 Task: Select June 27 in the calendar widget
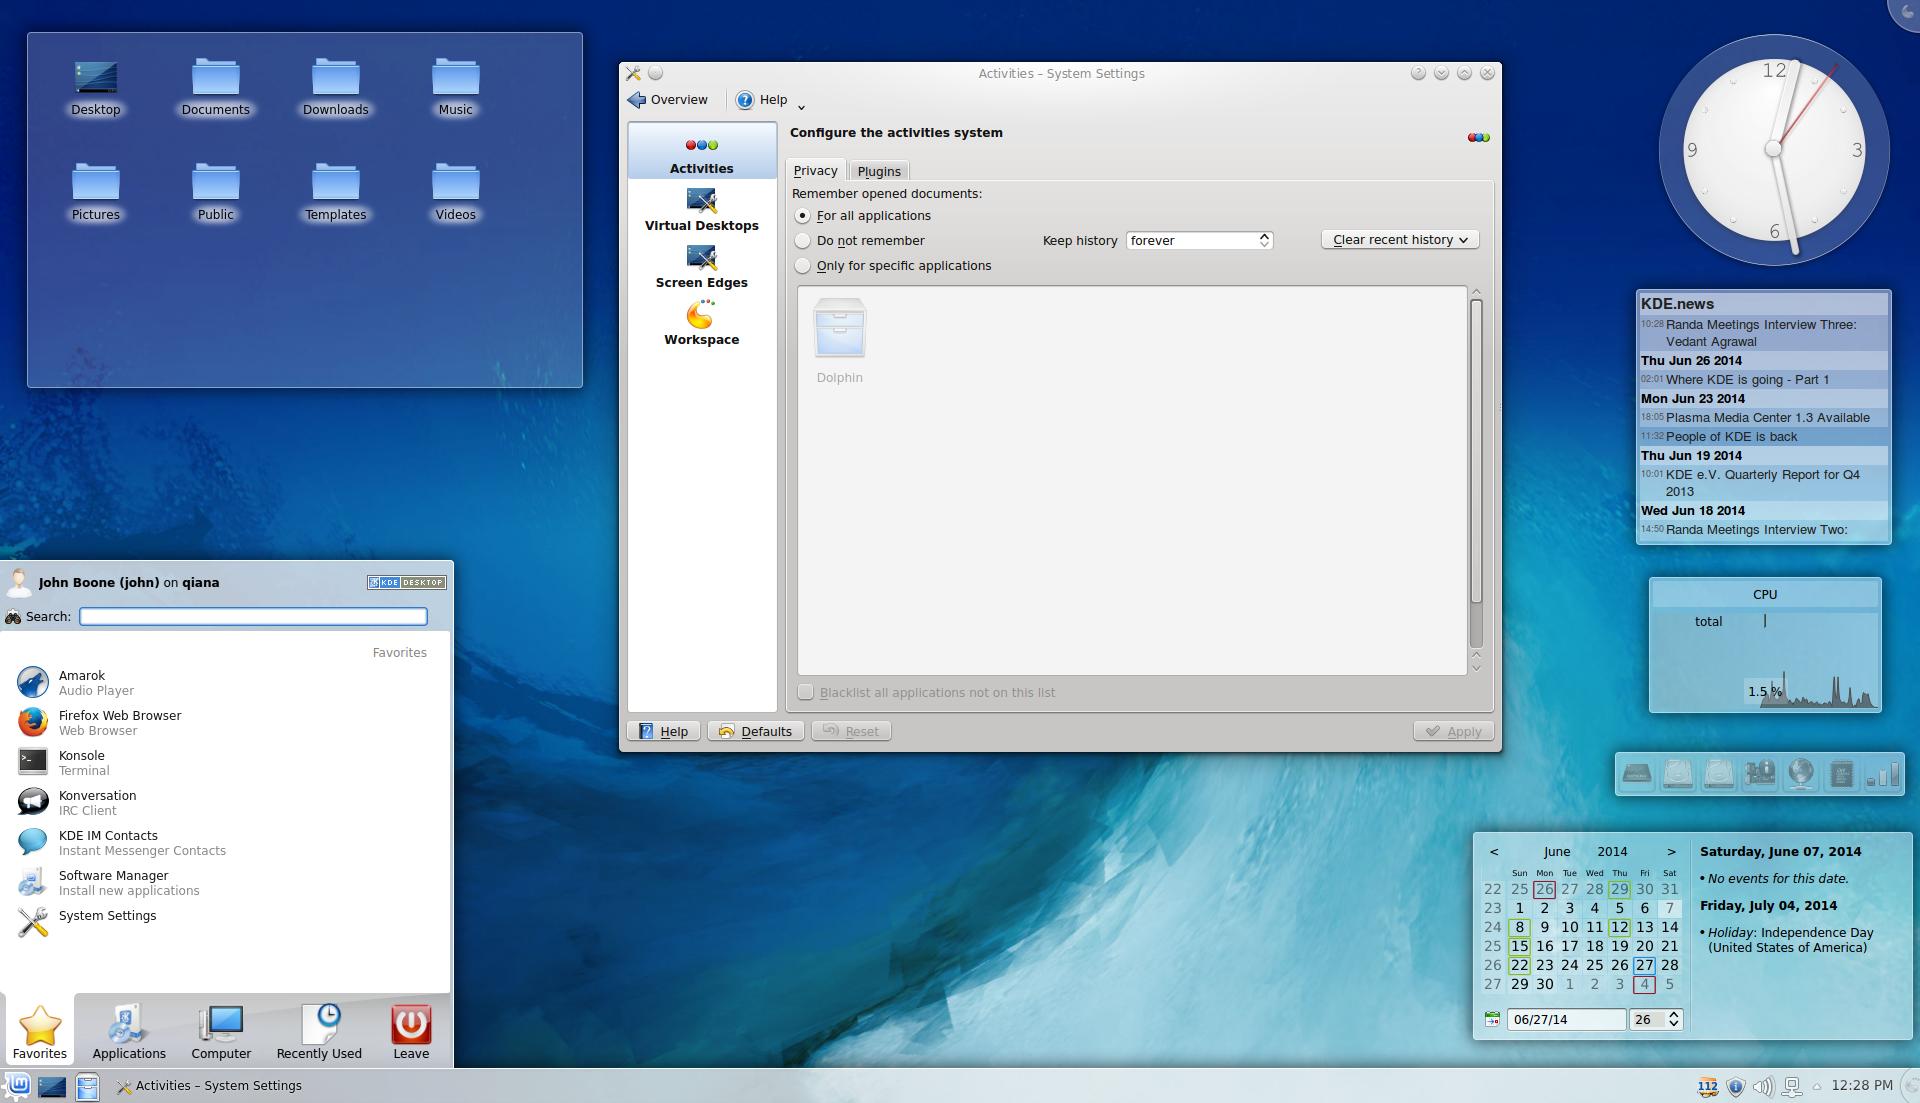[x=1644, y=965]
